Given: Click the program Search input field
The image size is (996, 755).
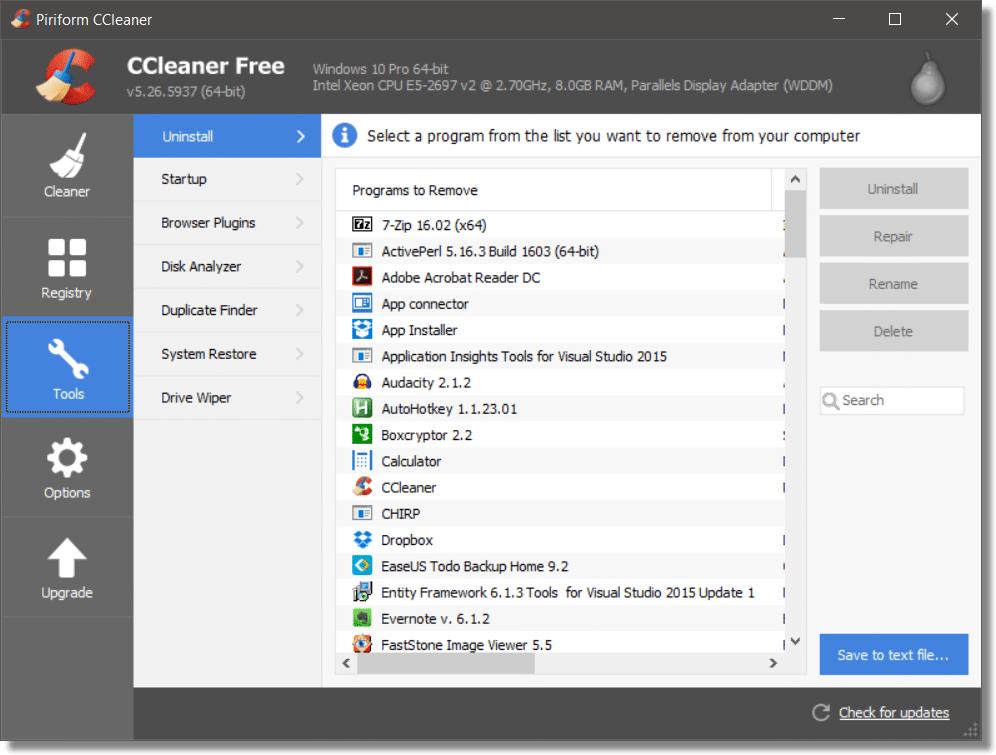Looking at the screenshot, I should point(892,401).
